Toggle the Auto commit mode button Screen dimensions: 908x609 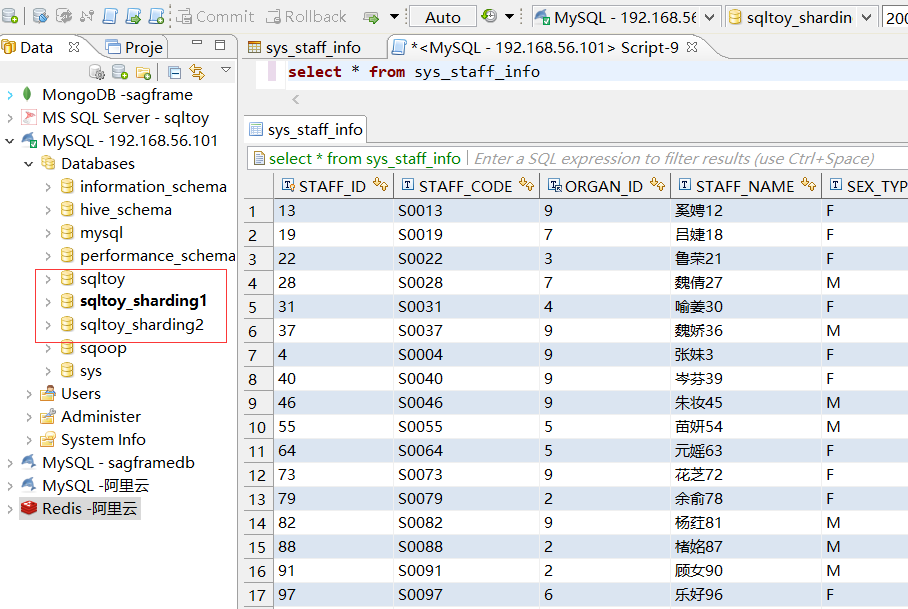(443, 16)
